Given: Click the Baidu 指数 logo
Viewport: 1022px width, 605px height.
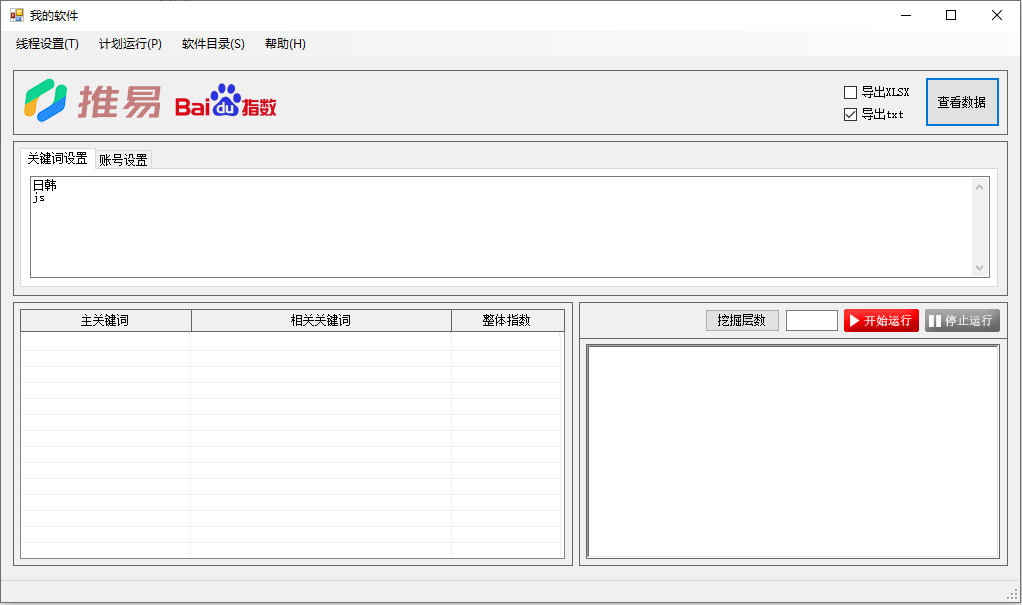Looking at the screenshot, I should tap(226, 102).
